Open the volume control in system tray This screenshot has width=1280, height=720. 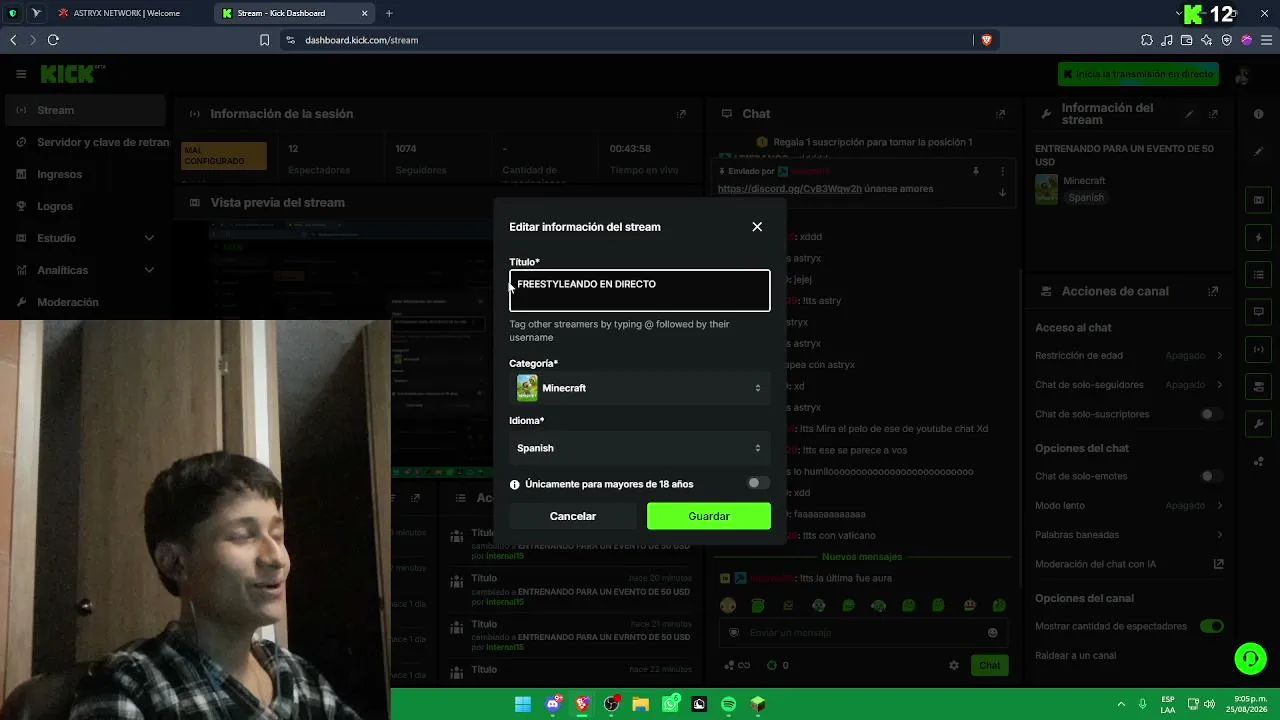(x=1209, y=704)
